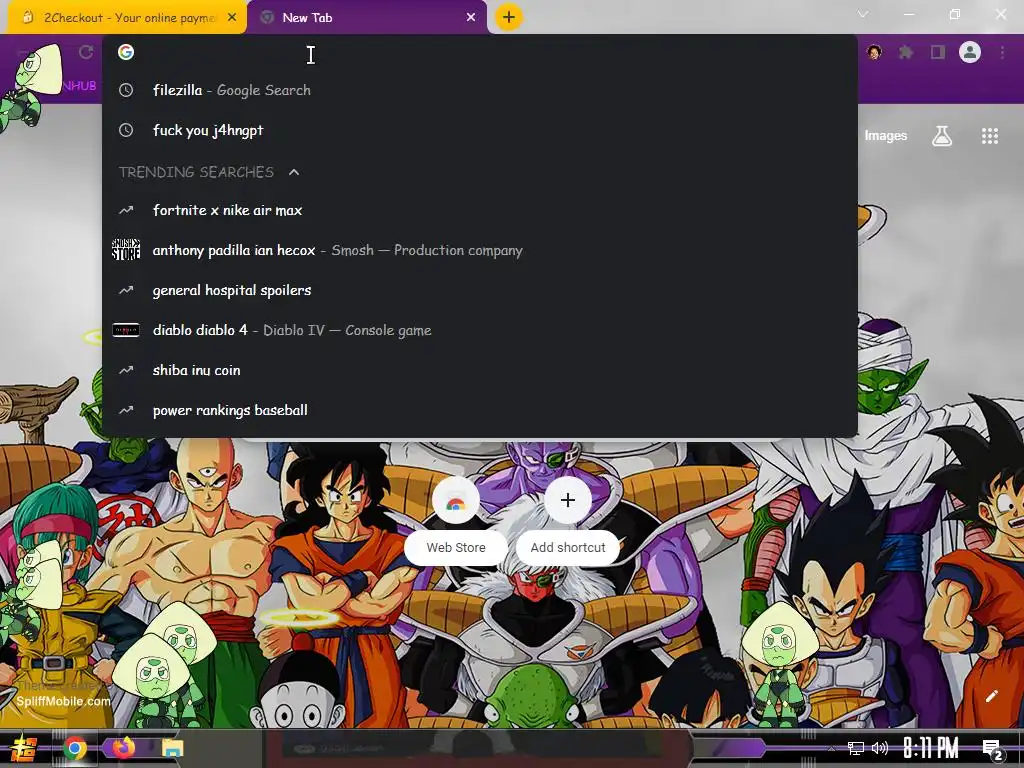
Task: Select the fortnite x nike air max suggestion
Action: click(479, 210)
